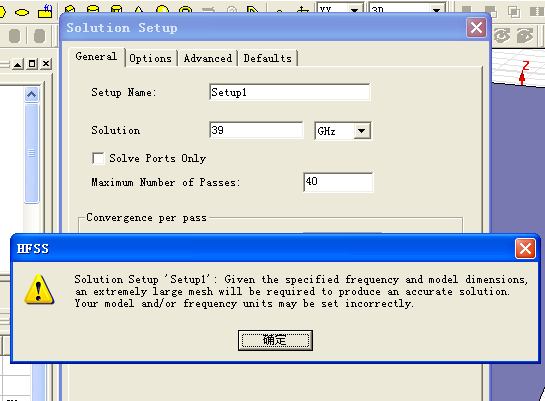The height and width of the screenshot is (401, 545).
Task: Float the side panel using the square button
Action: click(x=32, y=64)
